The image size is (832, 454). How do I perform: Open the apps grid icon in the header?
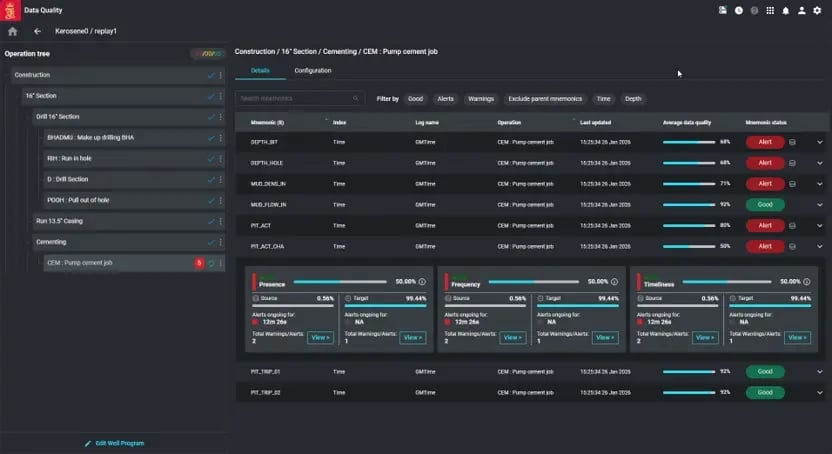click(x=770, y=10)
